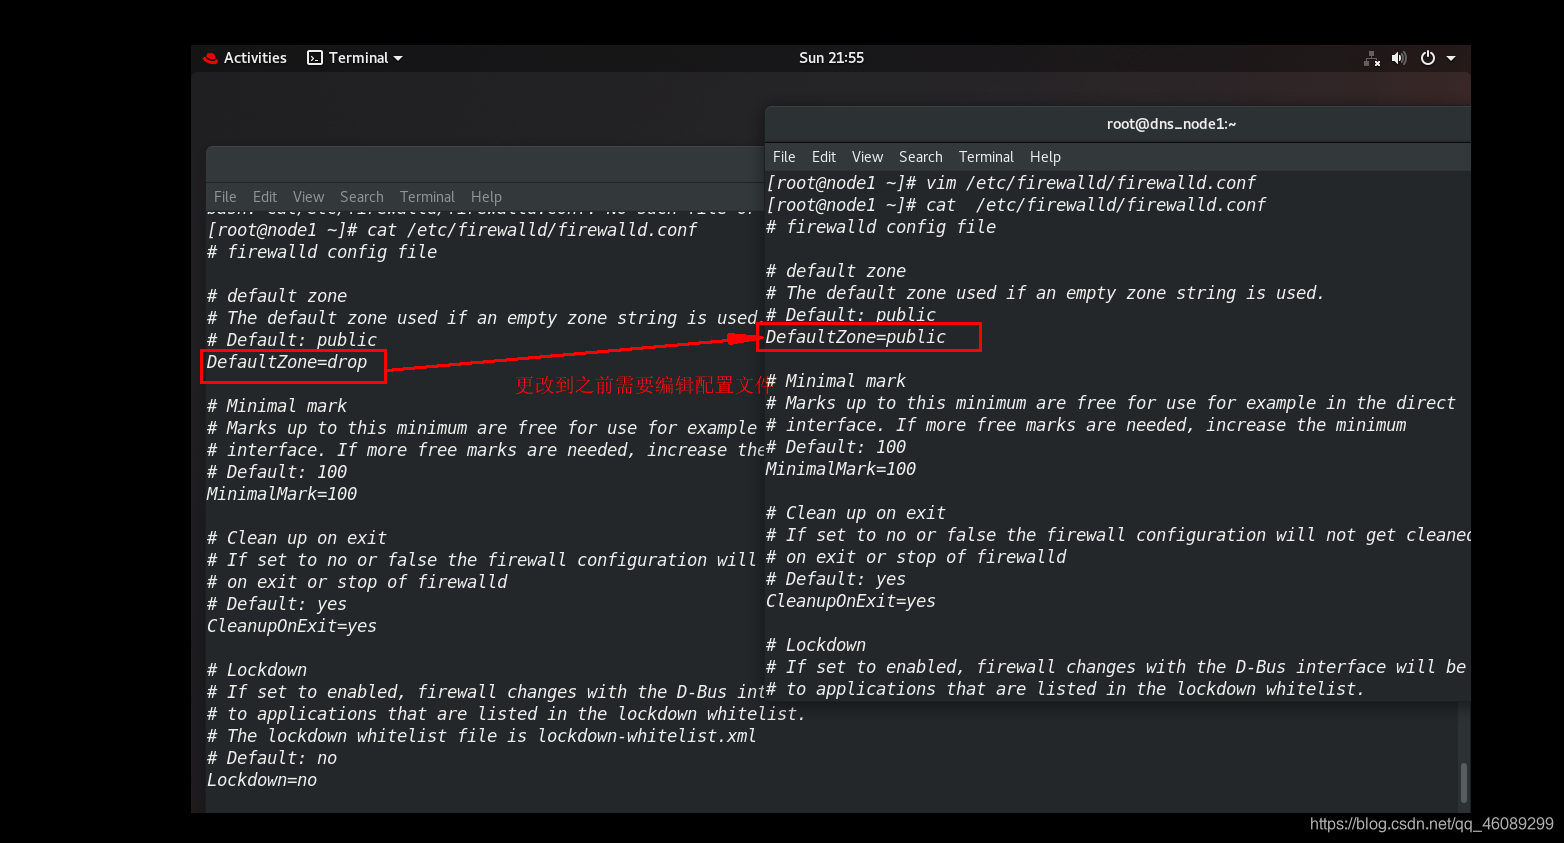Open View menu in front terminal
The width and height of the screenshot is (1564, 843).
pos(867,157)
